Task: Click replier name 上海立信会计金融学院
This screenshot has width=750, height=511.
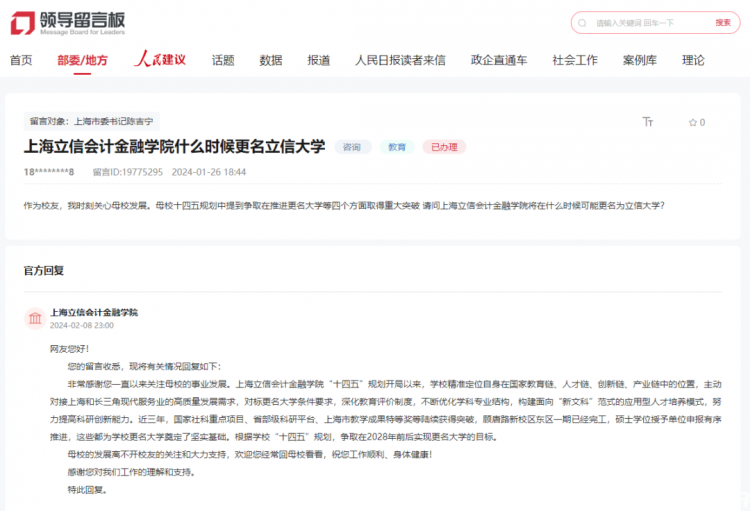Action: tap(94, 312)
